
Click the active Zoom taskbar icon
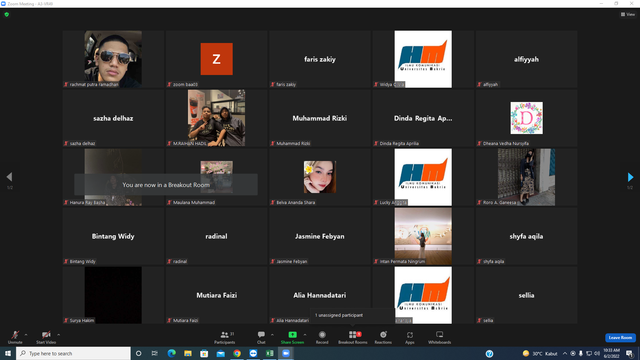point(286,353)
